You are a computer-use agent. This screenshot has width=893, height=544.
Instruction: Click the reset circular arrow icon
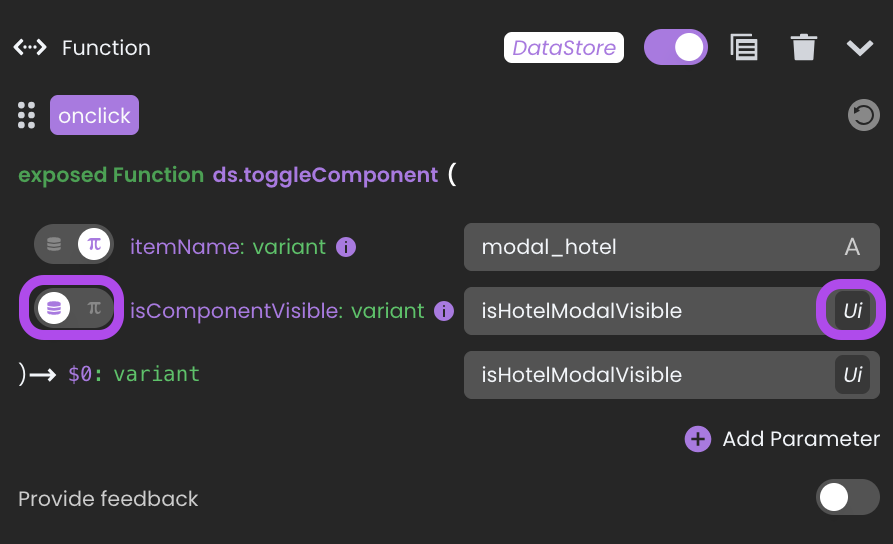click(863, 115)
